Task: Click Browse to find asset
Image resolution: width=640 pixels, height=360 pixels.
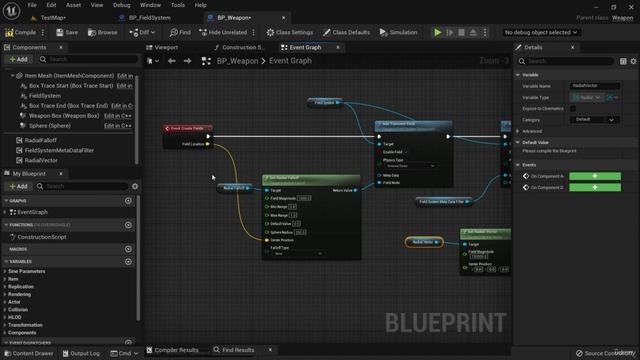Action: [x=102, y=32]
